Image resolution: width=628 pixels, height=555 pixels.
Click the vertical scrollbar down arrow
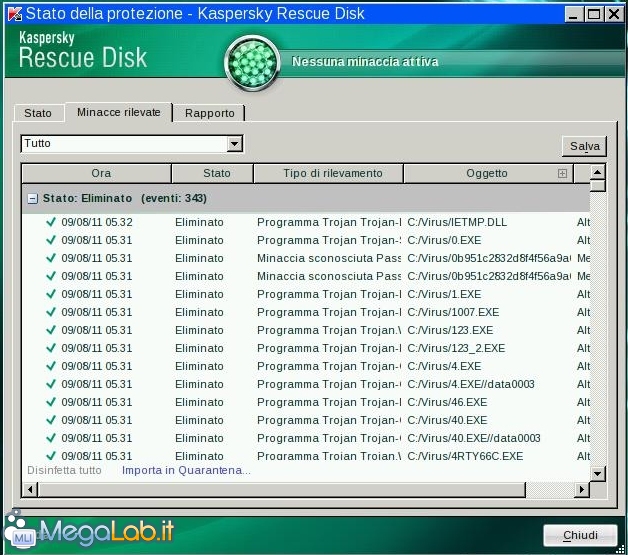tap(598, 474)
